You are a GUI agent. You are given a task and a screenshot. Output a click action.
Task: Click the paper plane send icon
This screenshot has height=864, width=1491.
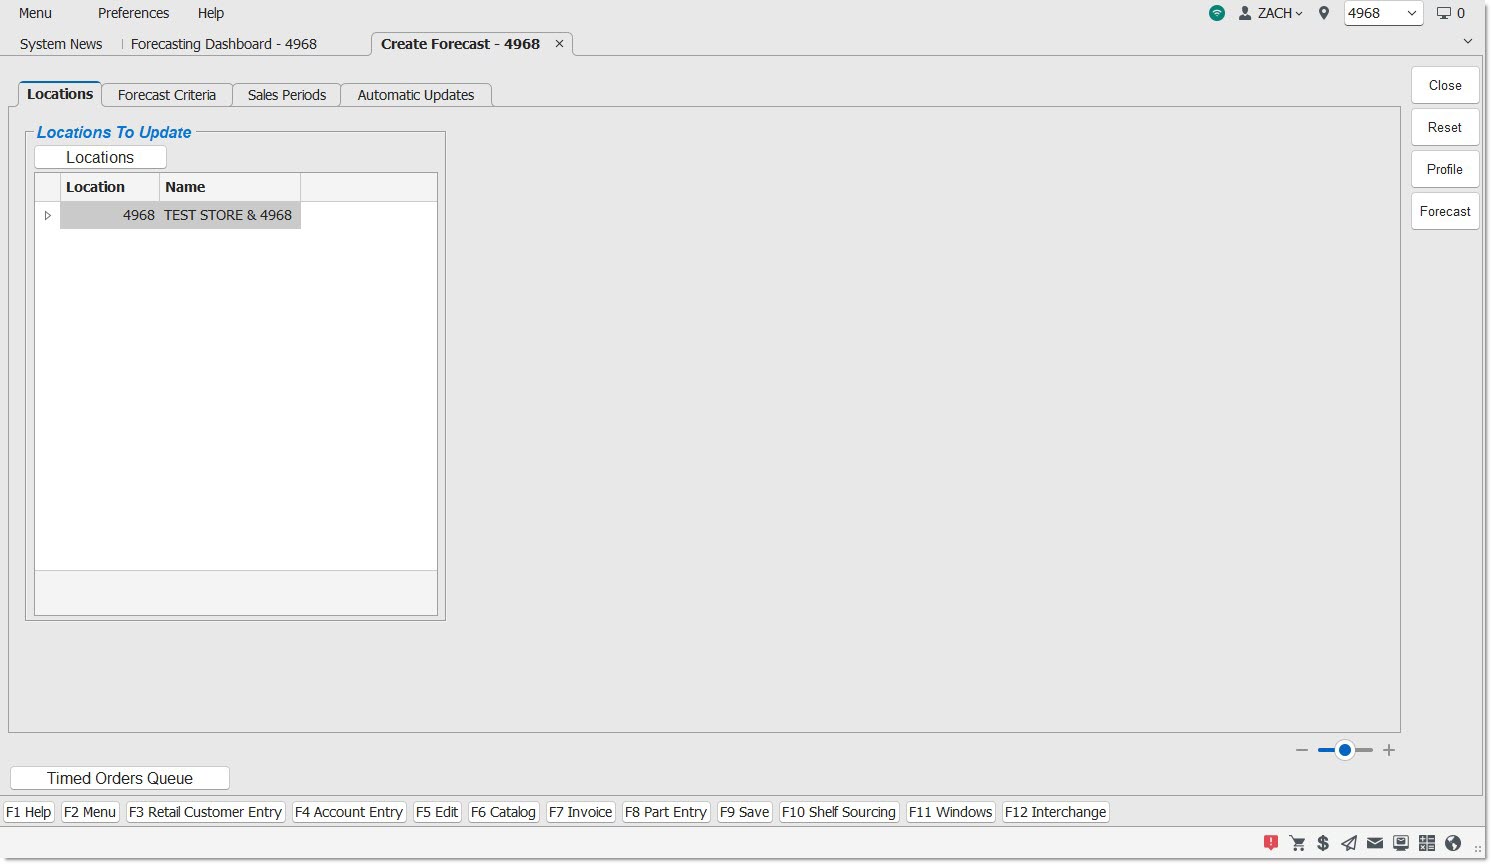point(1349,843)
